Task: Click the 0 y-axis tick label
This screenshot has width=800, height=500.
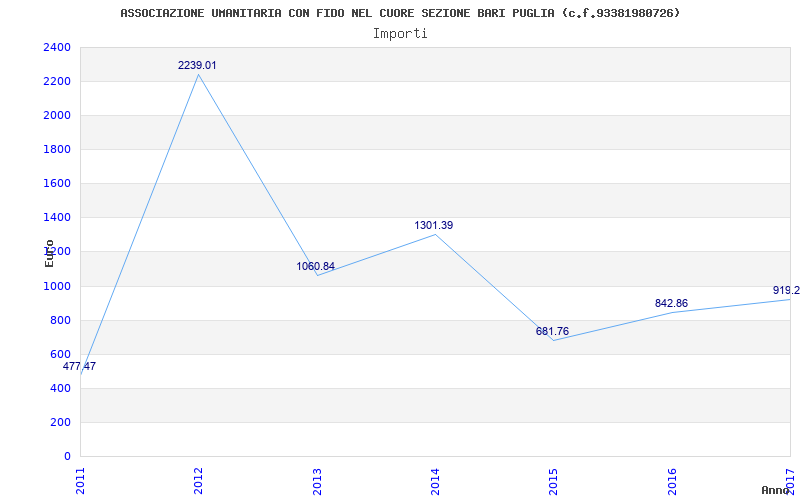Action: 67,456
